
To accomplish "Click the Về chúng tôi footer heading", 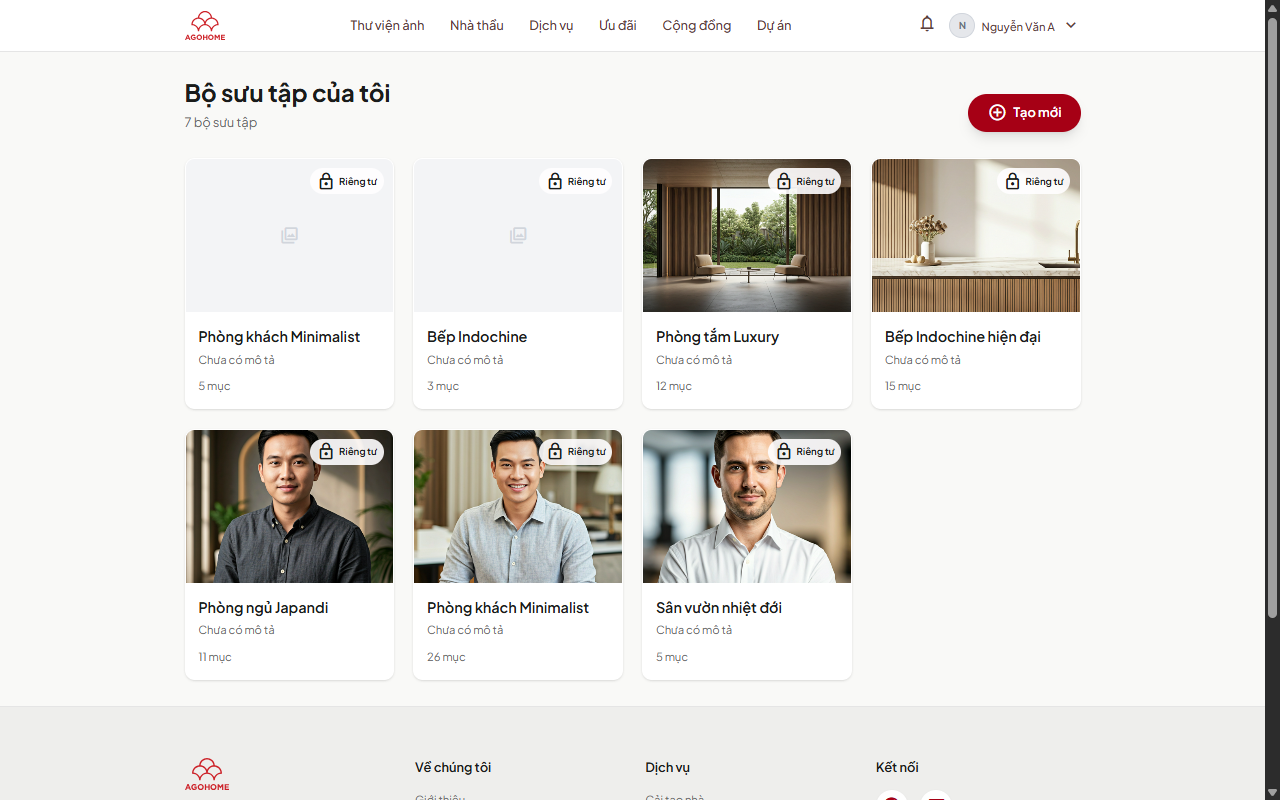I will [x=453, y=768].
